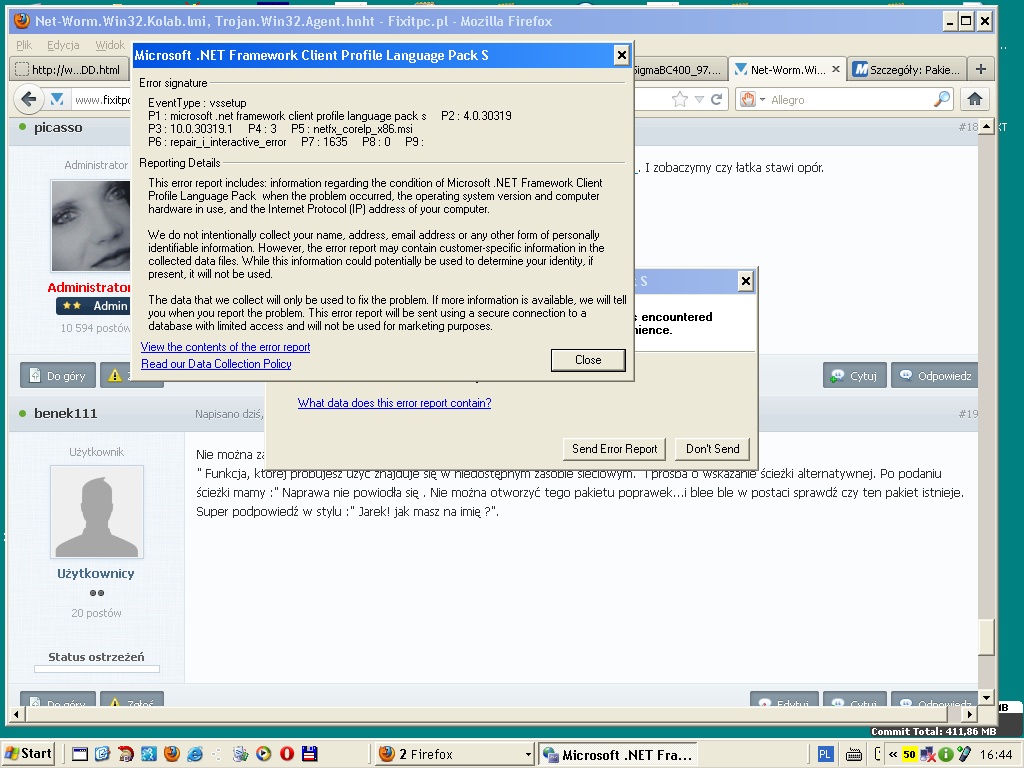This screenshot has height=768, width=1024.
Task: Open the floppy disk quick launch icon
Action: click(x=310, y=754)
